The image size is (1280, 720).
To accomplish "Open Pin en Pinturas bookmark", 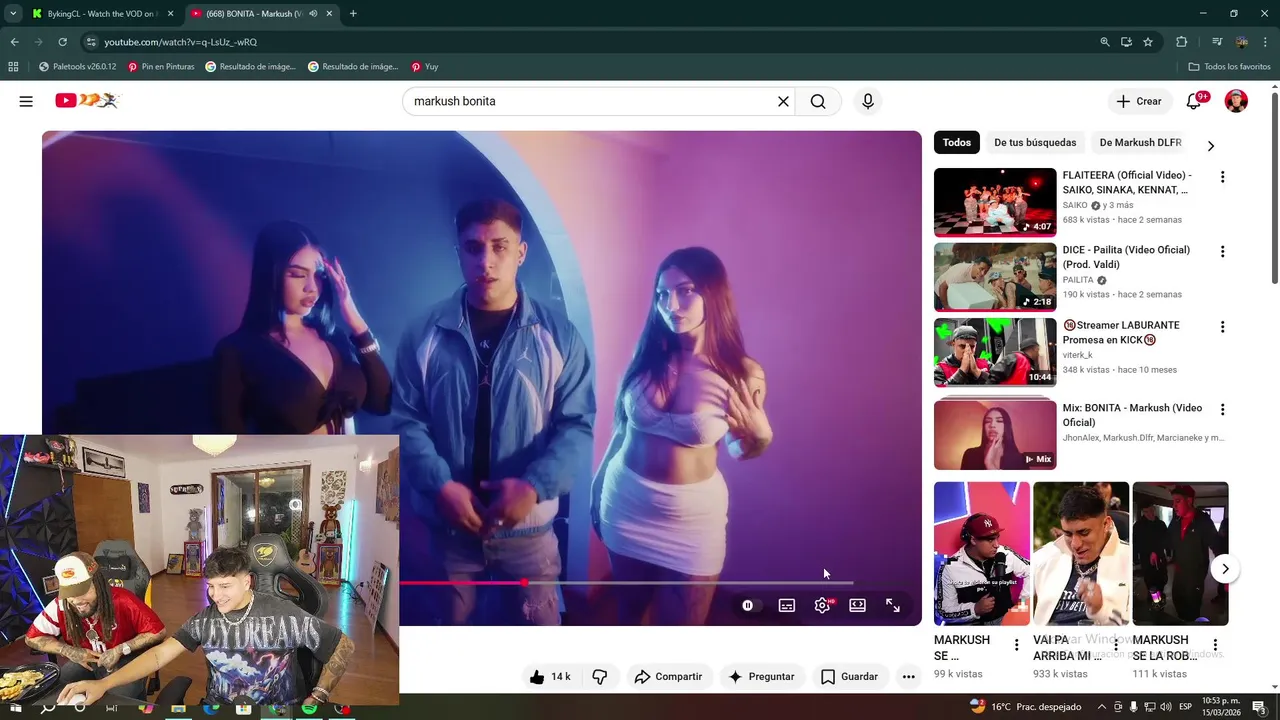I will tap(161, 67).
